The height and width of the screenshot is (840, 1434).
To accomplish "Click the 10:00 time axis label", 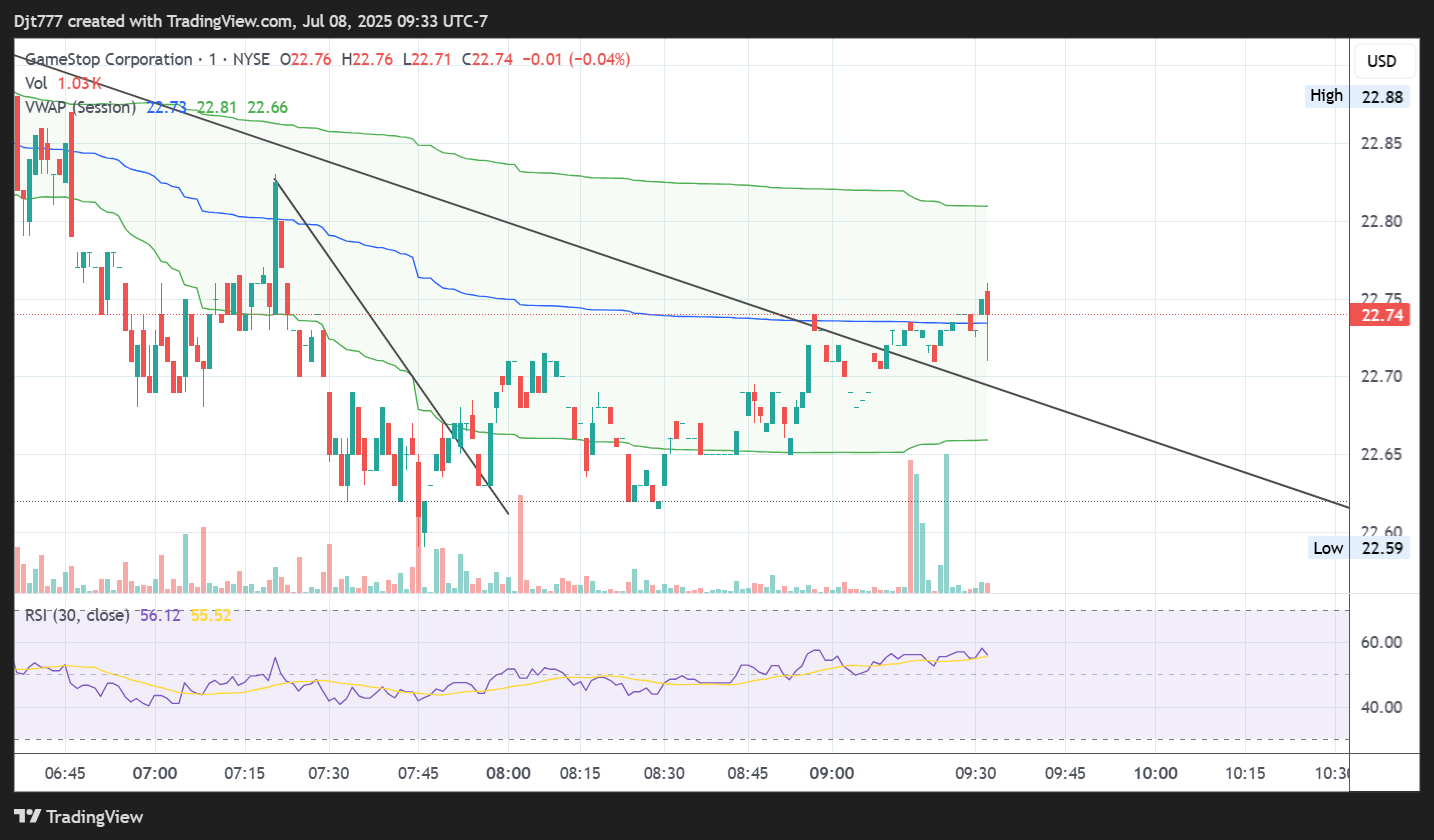I will pyautogui.click(x=1154, y=773).
